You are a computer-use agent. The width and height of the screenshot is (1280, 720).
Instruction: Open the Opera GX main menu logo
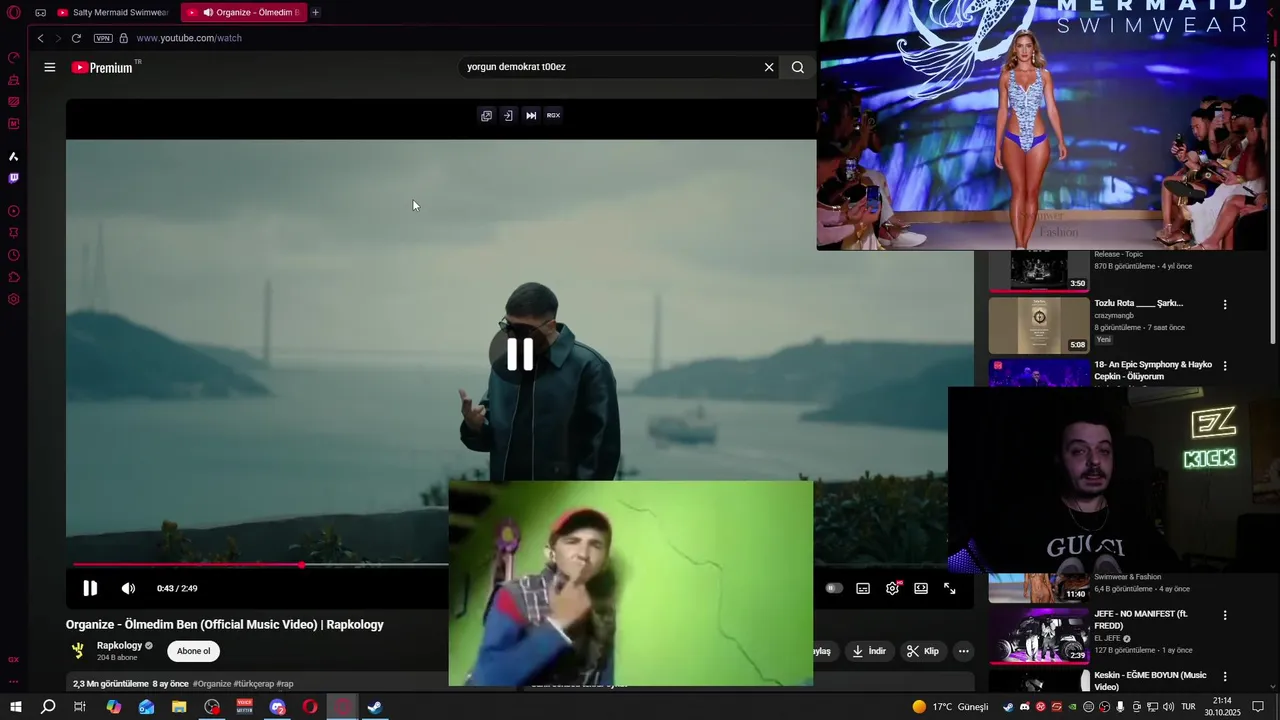click(14, 13)
